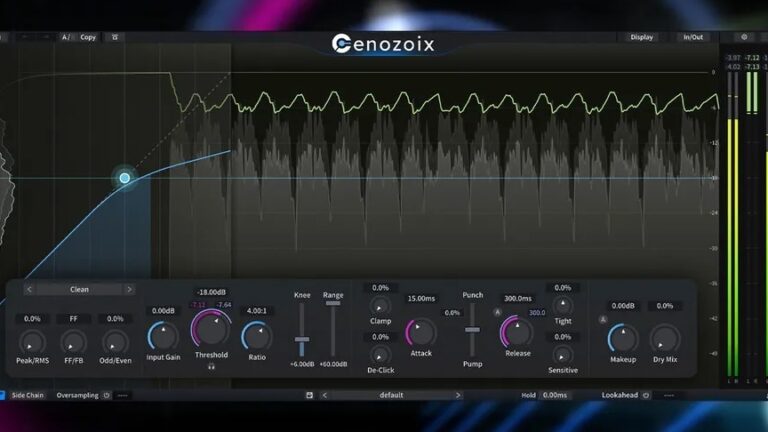The width and height of the screenshot is (768, 432).
Task: Click the Ratio knob
Action: pyautogui.click(x=257, y=336)
